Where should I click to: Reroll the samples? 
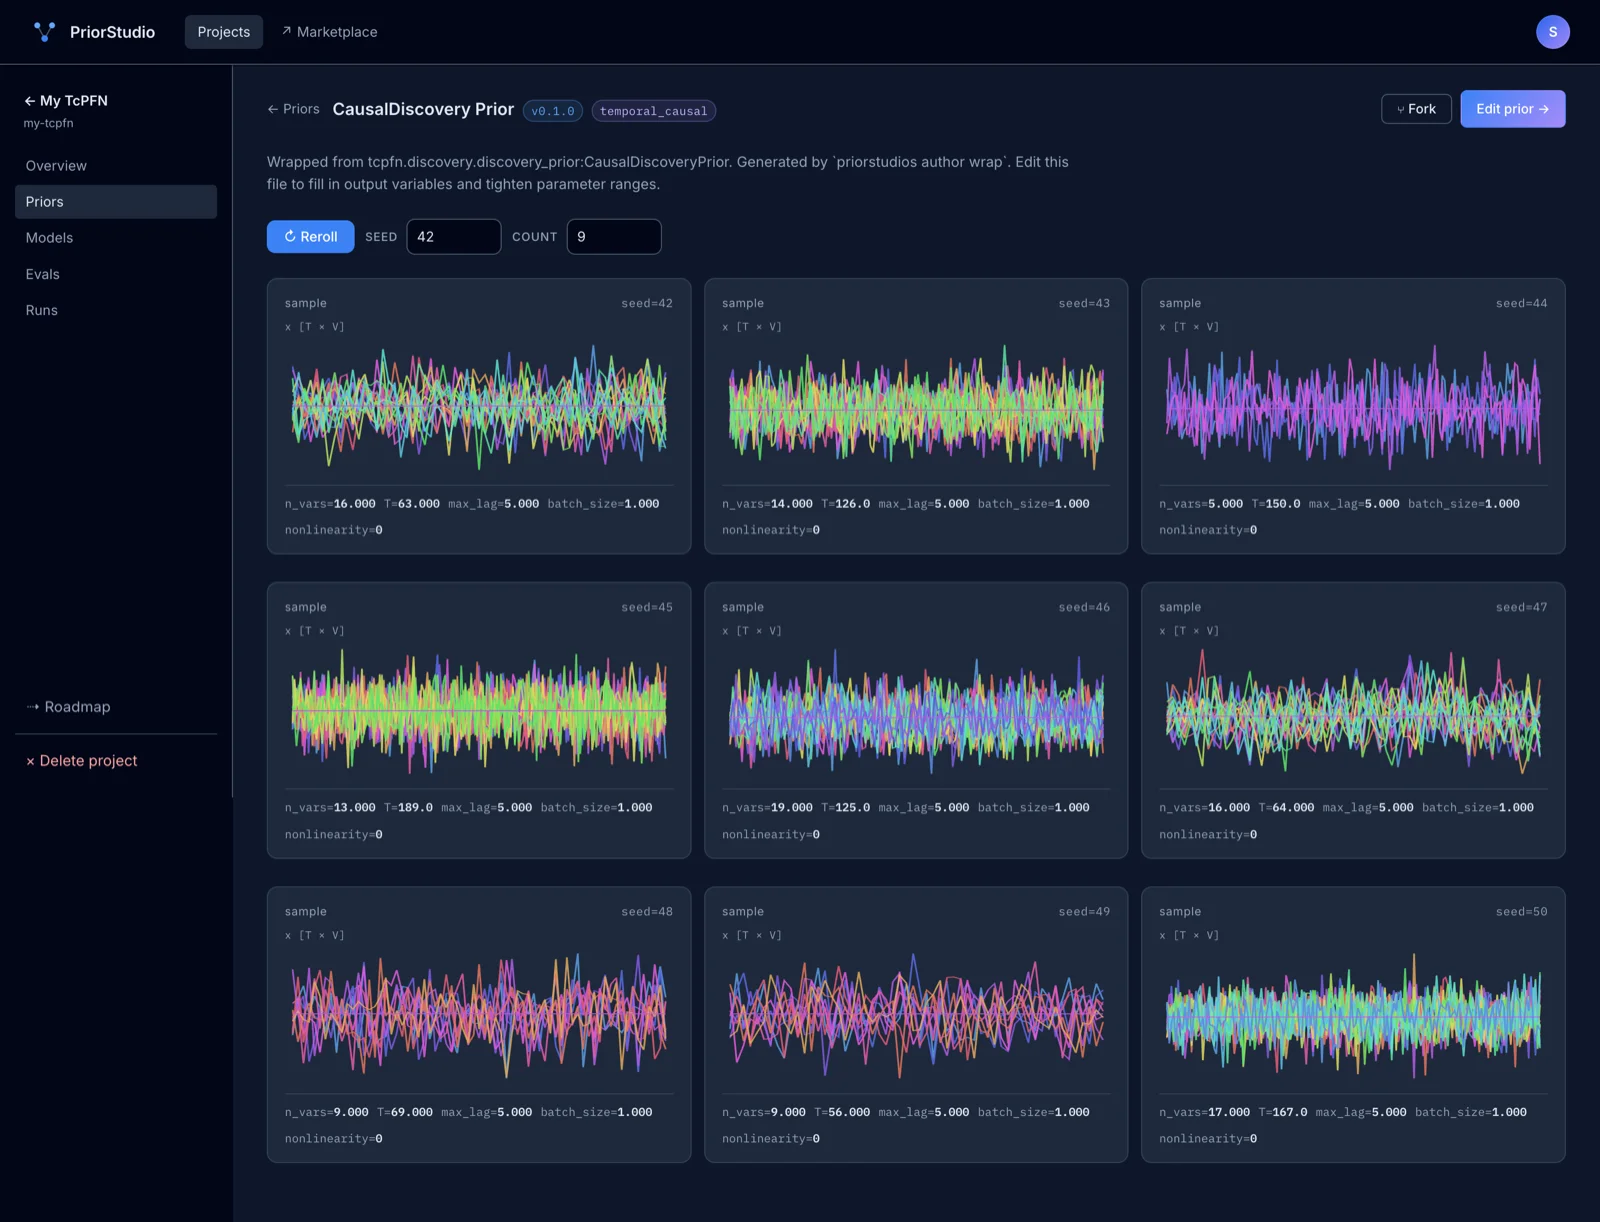pyautogui.click(x=310, y=237)
